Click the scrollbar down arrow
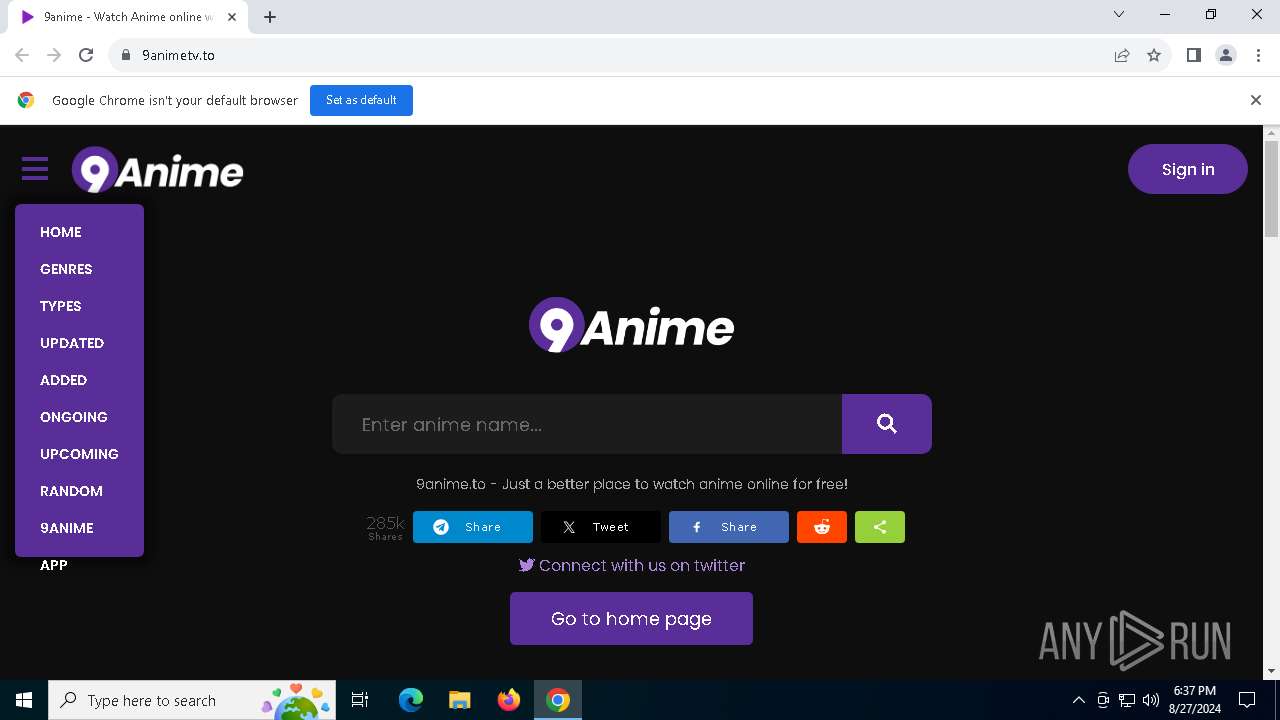Screen dimensions: 1280x720 coord(1272,671)
